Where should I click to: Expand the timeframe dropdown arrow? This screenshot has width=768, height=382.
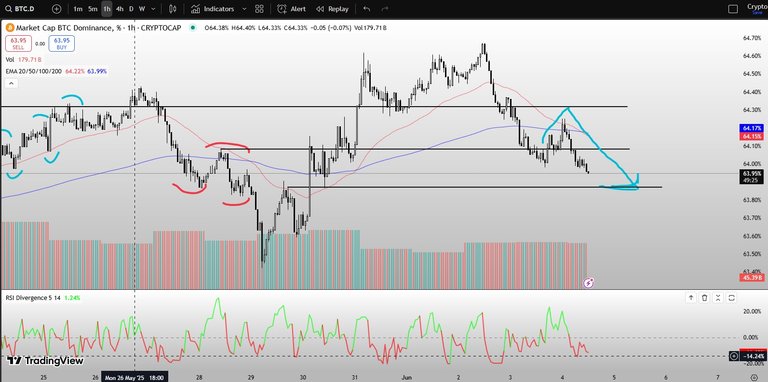pyautogui.click(x=154, y=9)
